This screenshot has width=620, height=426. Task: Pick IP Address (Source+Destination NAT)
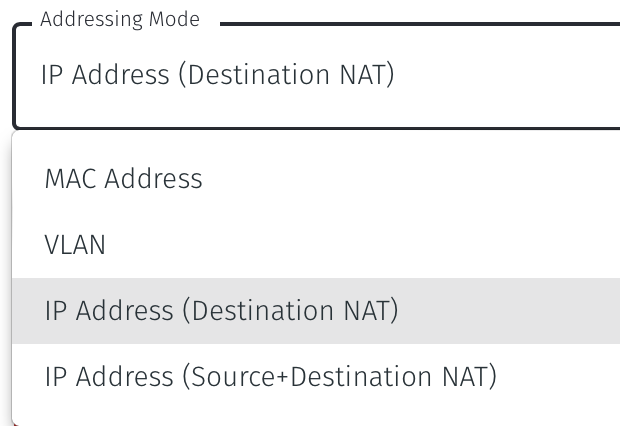pos(270,377)
